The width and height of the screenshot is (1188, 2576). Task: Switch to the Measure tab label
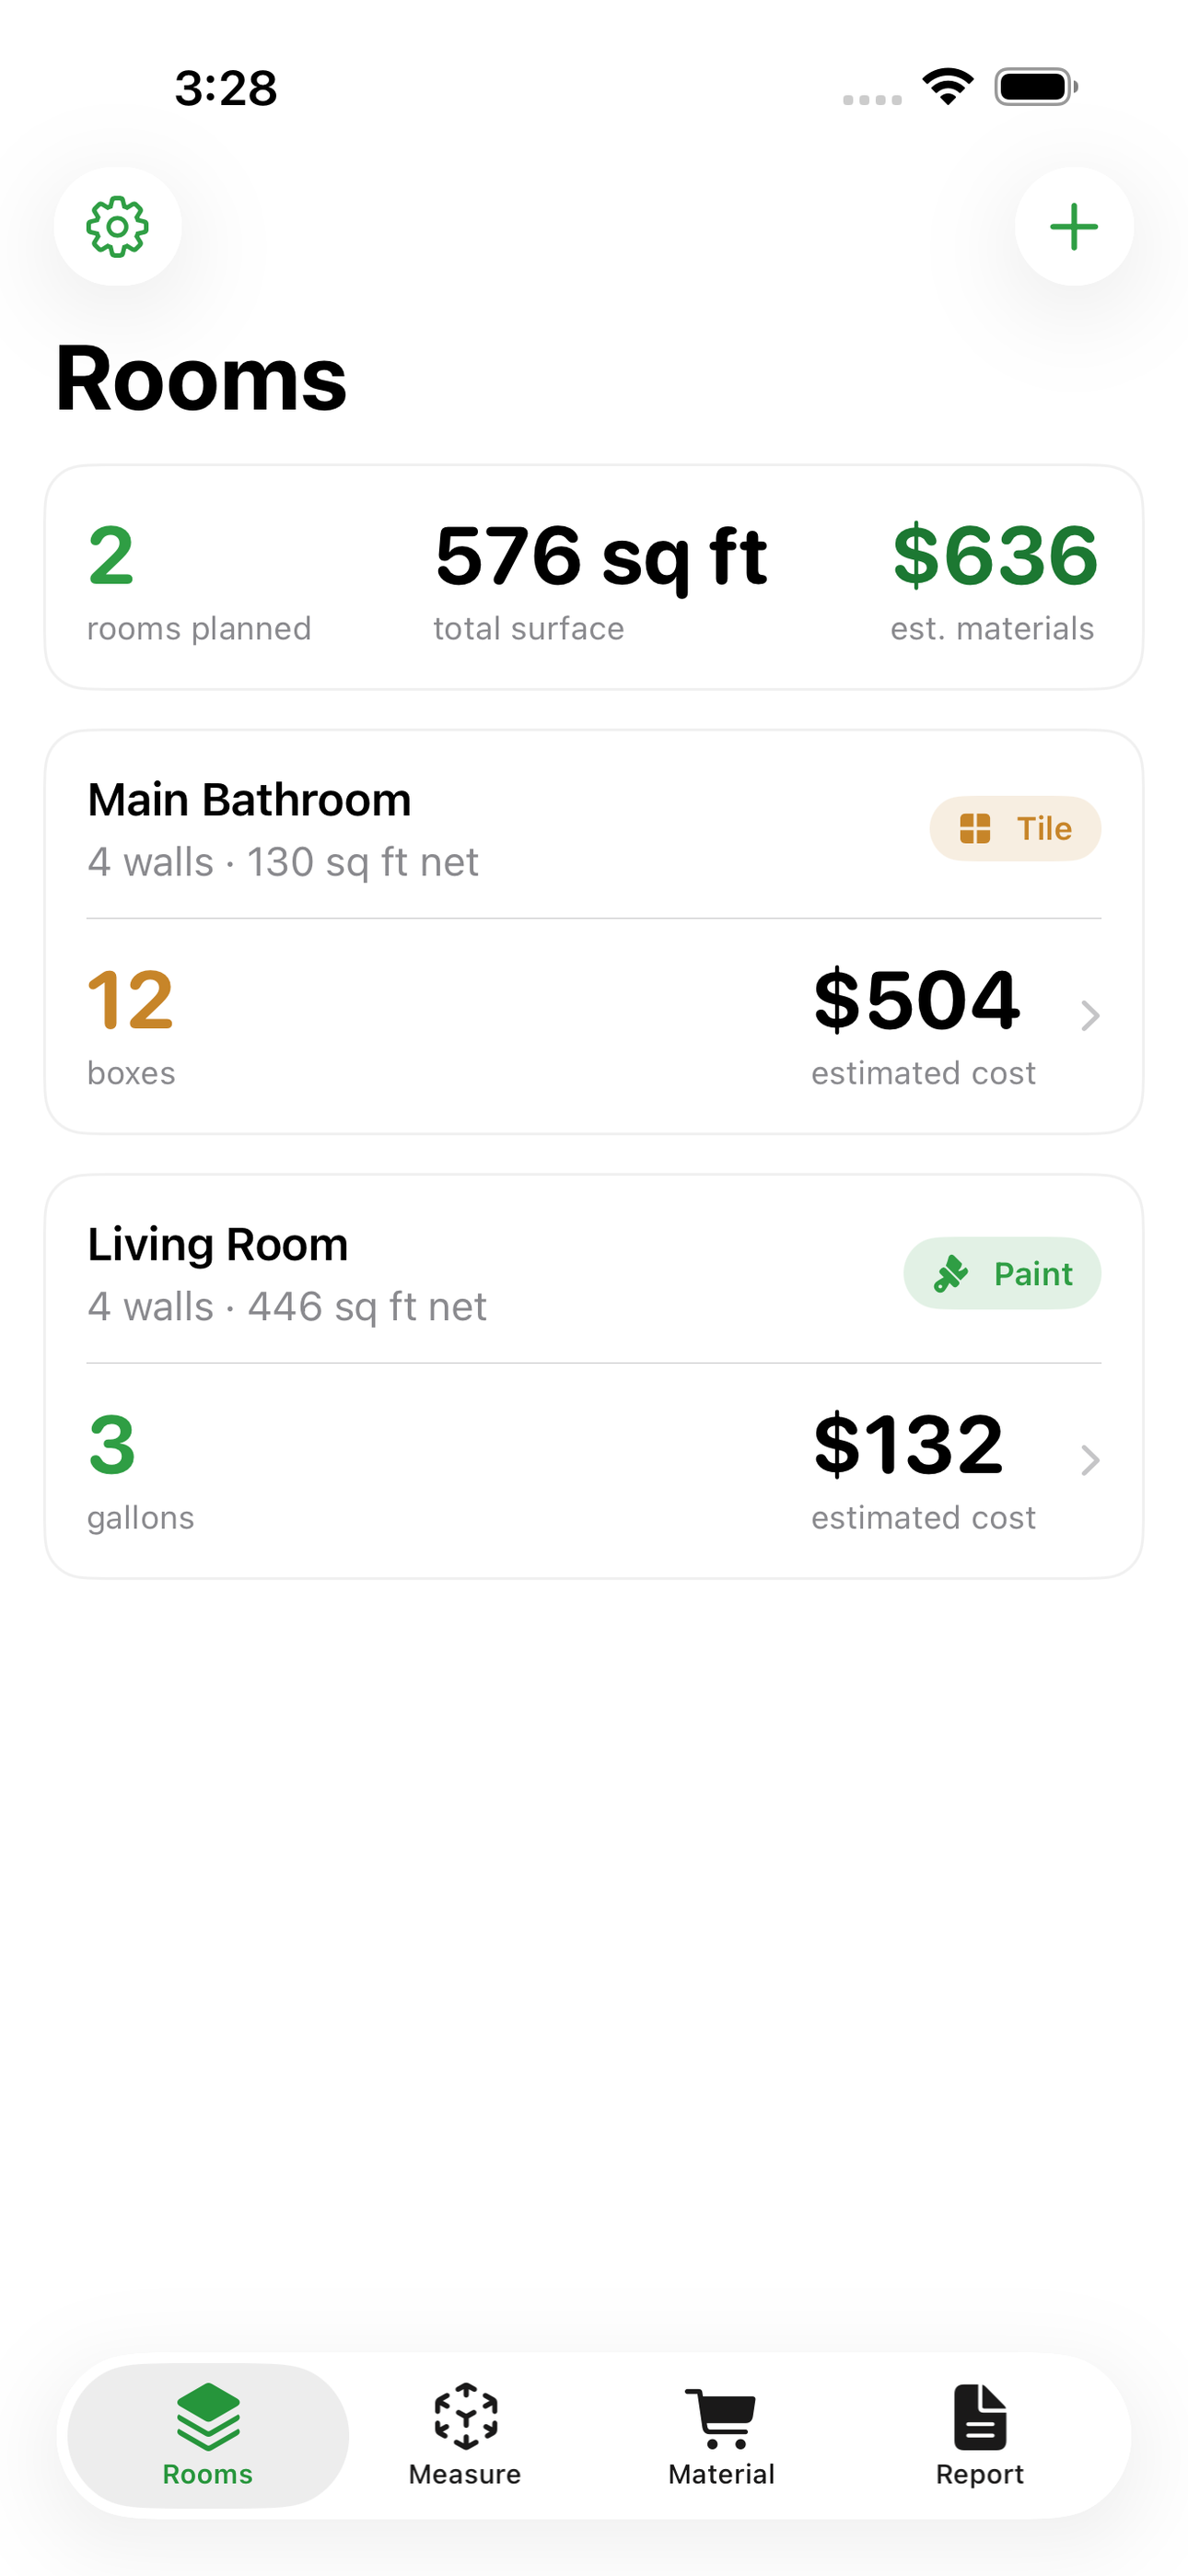tap(465, 2474)
